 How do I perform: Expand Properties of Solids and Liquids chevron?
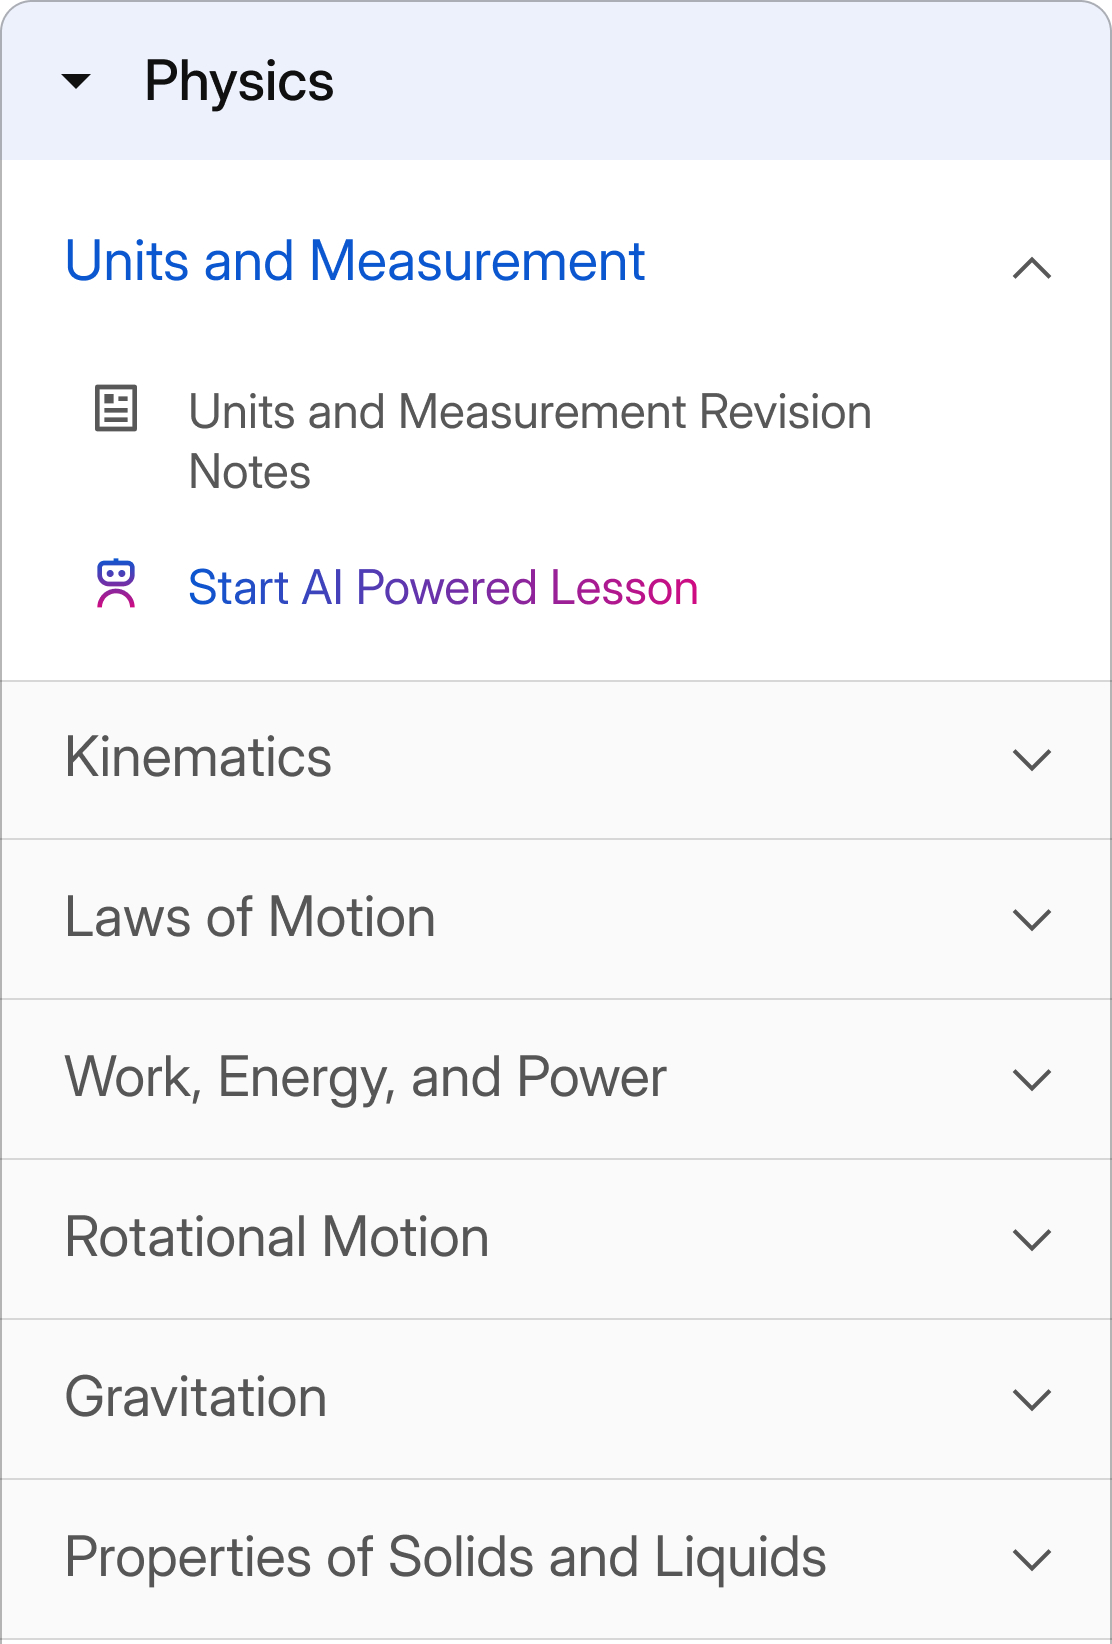coord(1032,1560)
